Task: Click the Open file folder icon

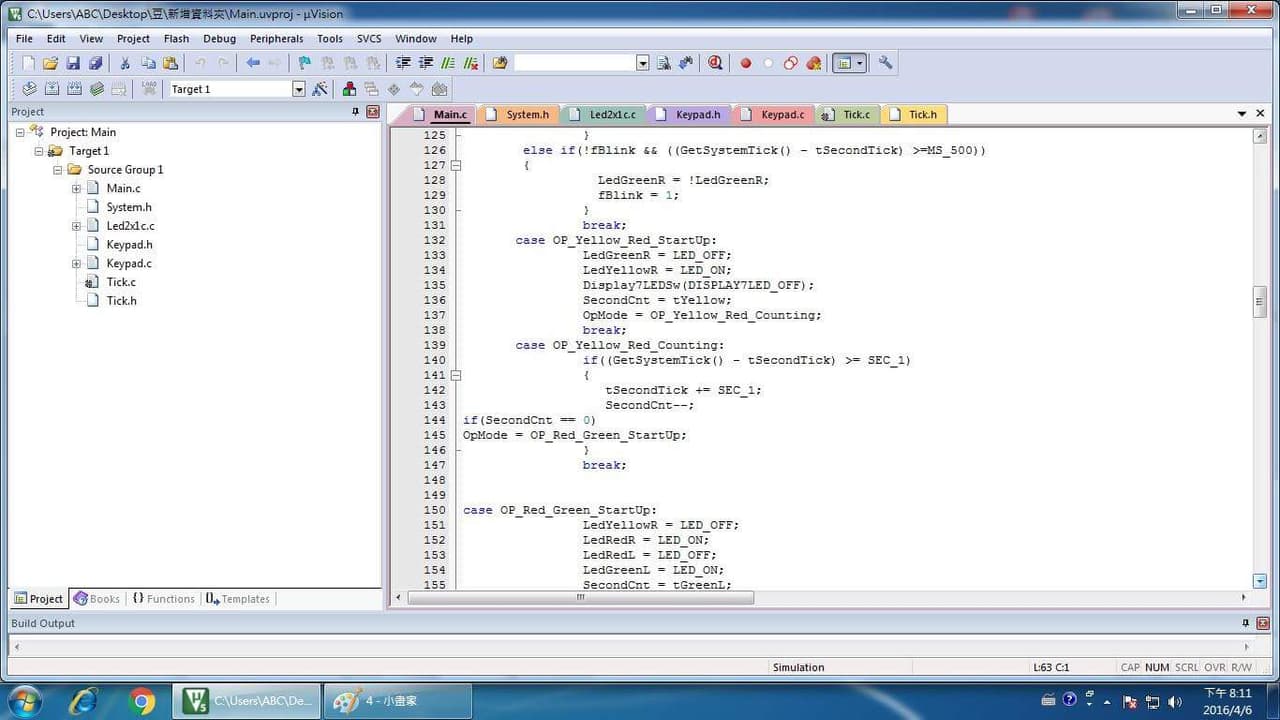Action: point(50,63)
